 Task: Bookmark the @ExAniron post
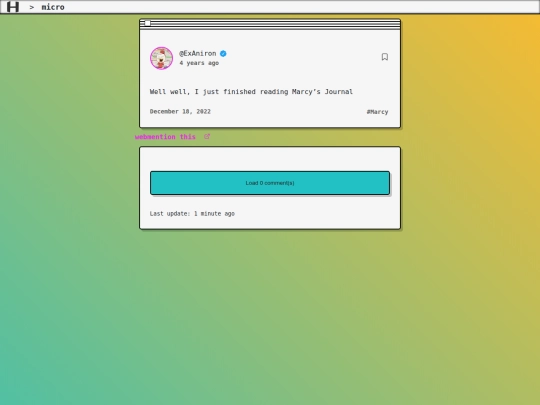[385, 57]
